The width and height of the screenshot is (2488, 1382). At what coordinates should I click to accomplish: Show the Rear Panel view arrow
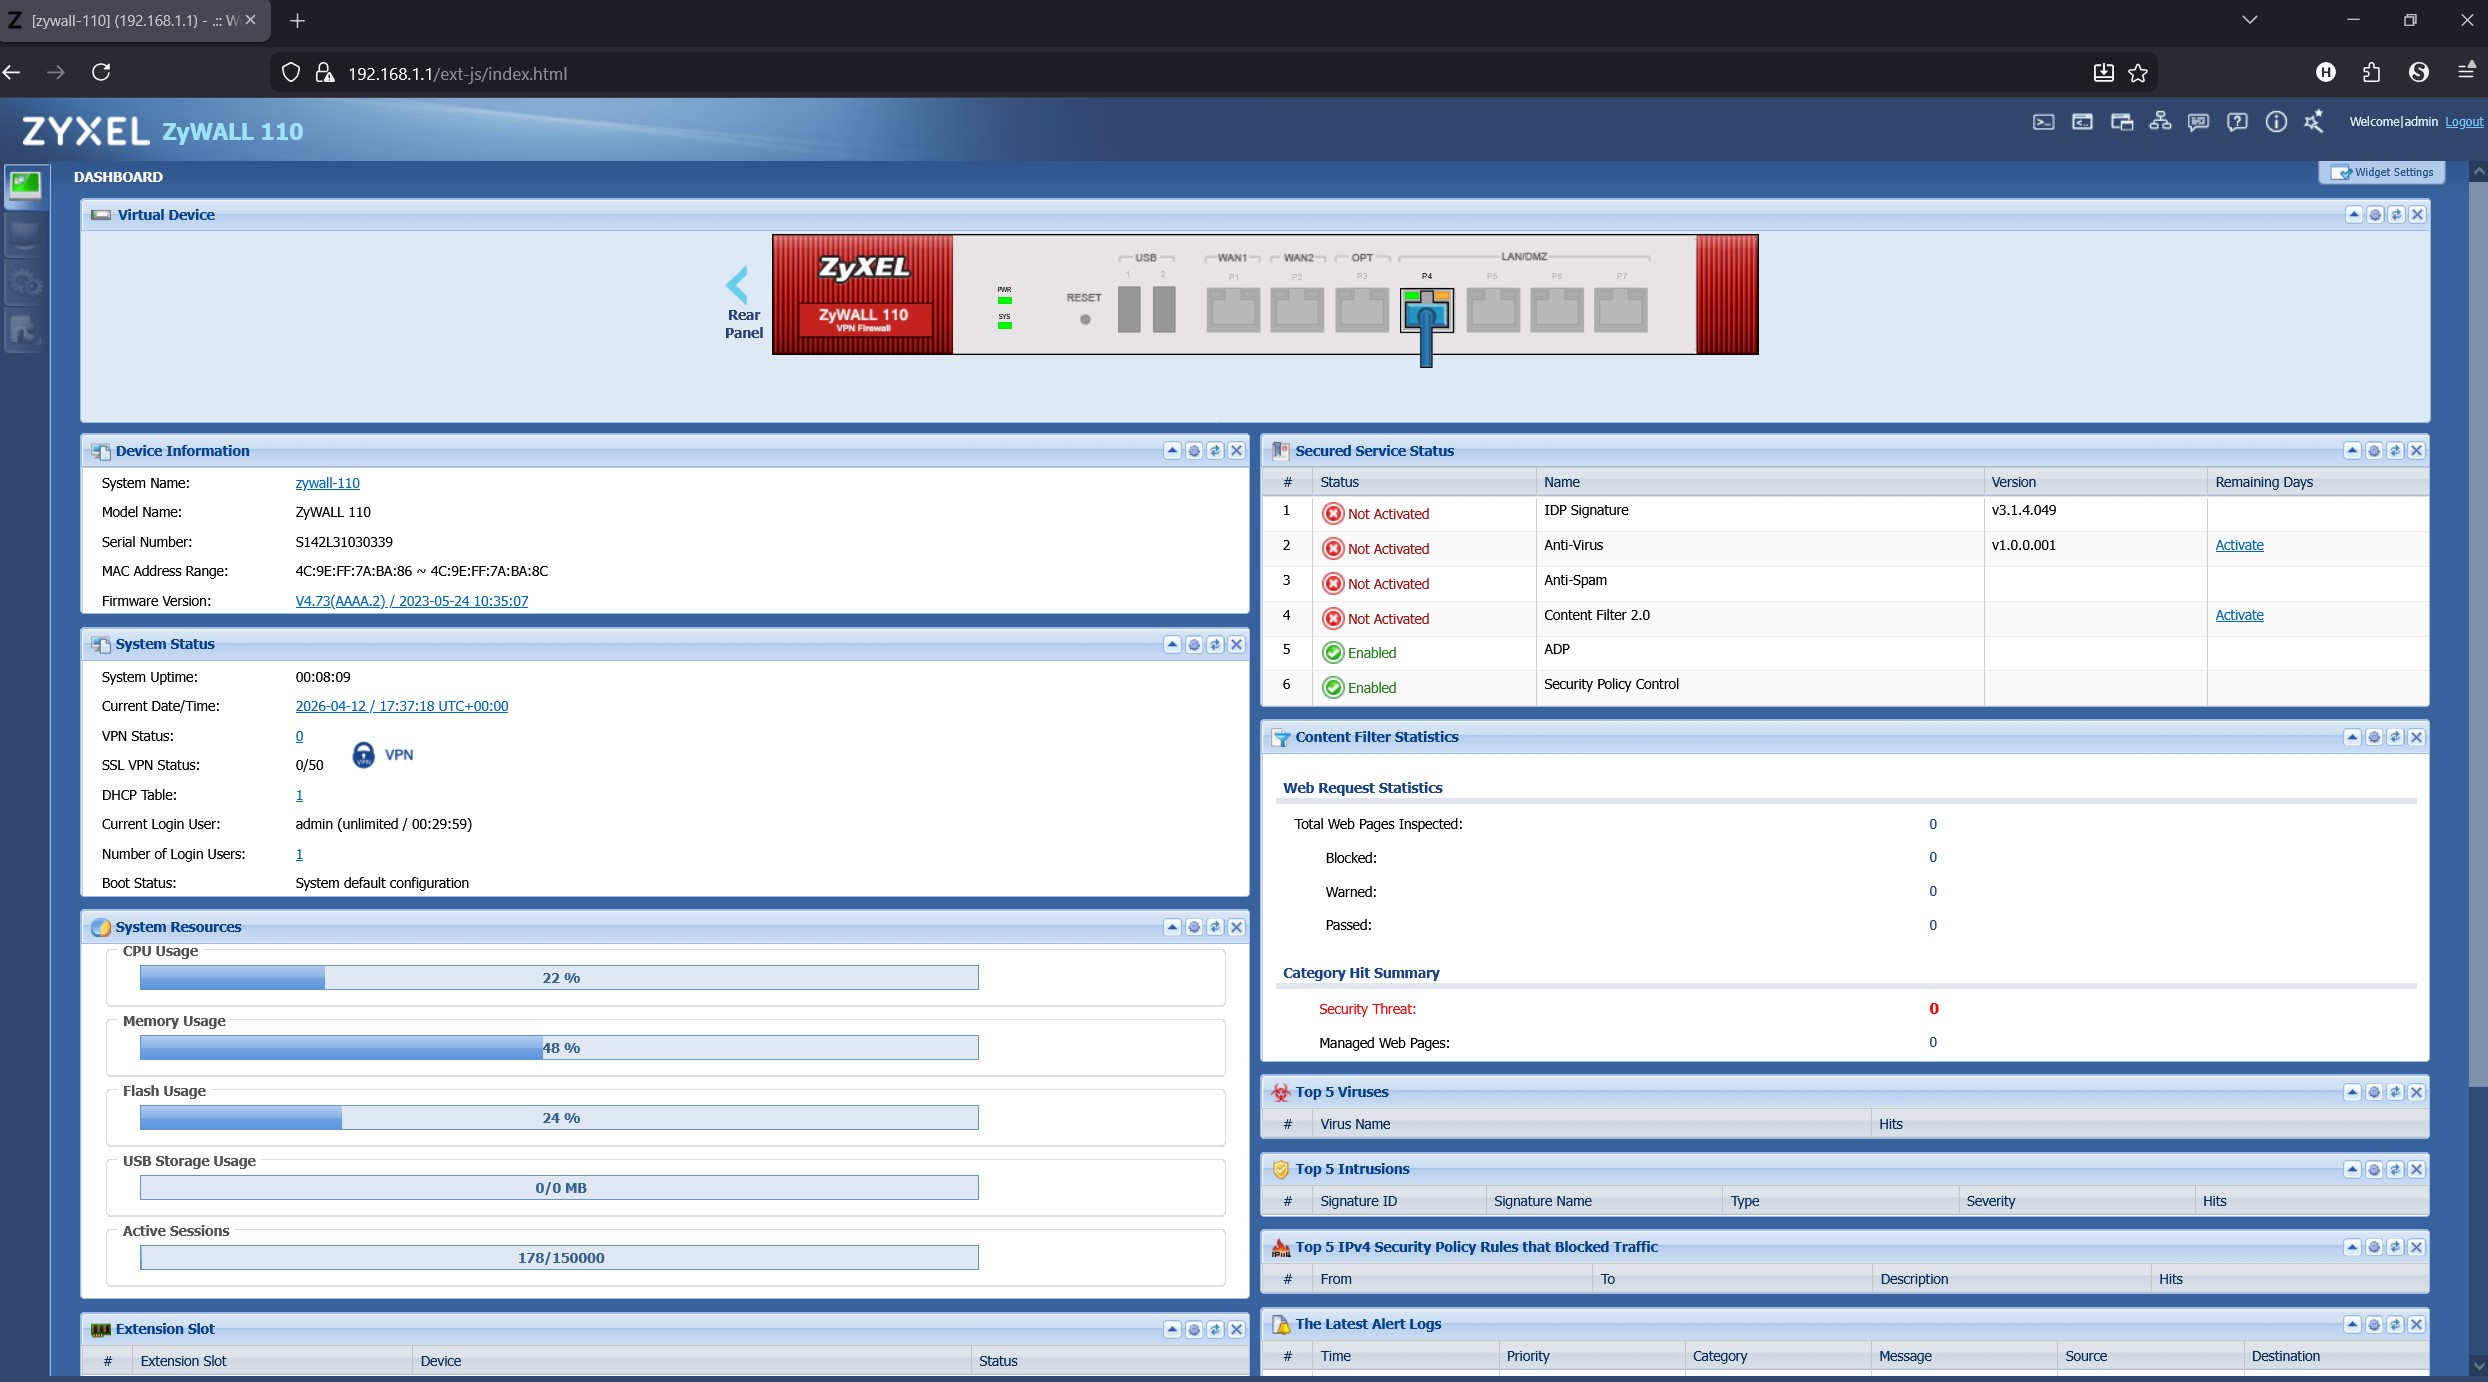pyautogui.click(x=738, y=286)
